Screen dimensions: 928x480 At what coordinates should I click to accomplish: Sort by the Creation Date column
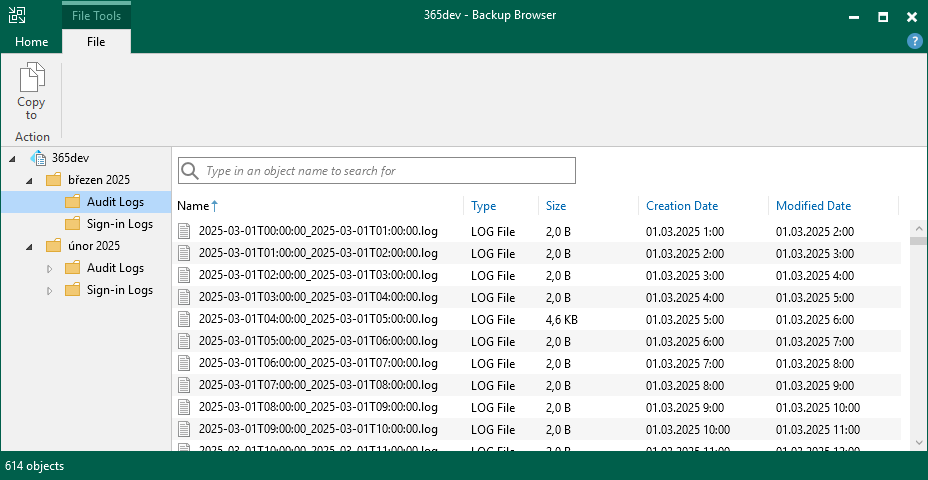(682, 206)
